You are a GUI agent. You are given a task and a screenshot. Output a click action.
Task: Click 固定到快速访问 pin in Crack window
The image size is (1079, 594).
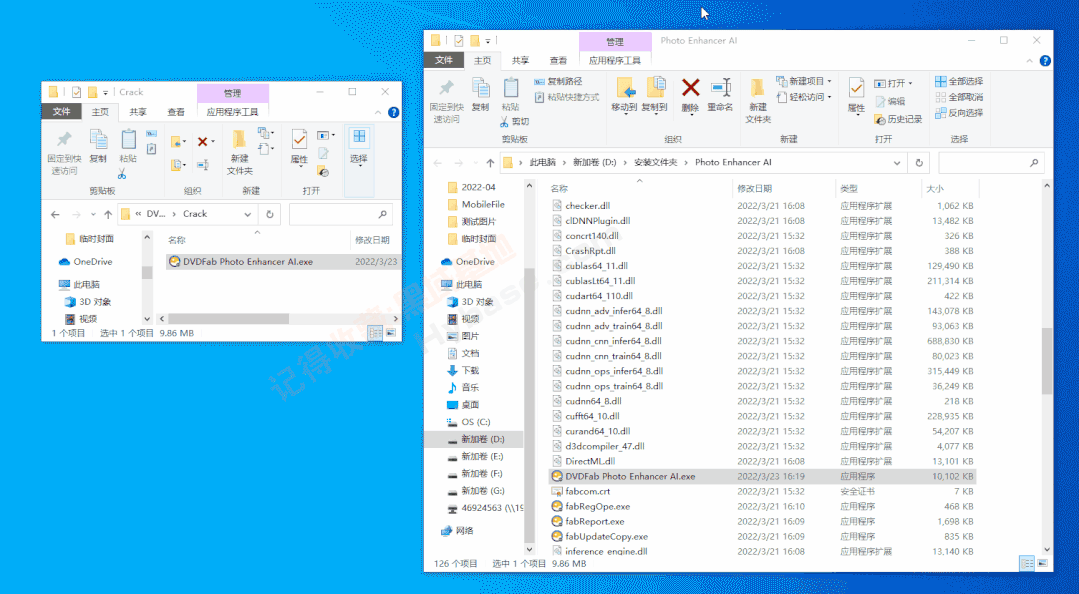(x=64, y=139)
